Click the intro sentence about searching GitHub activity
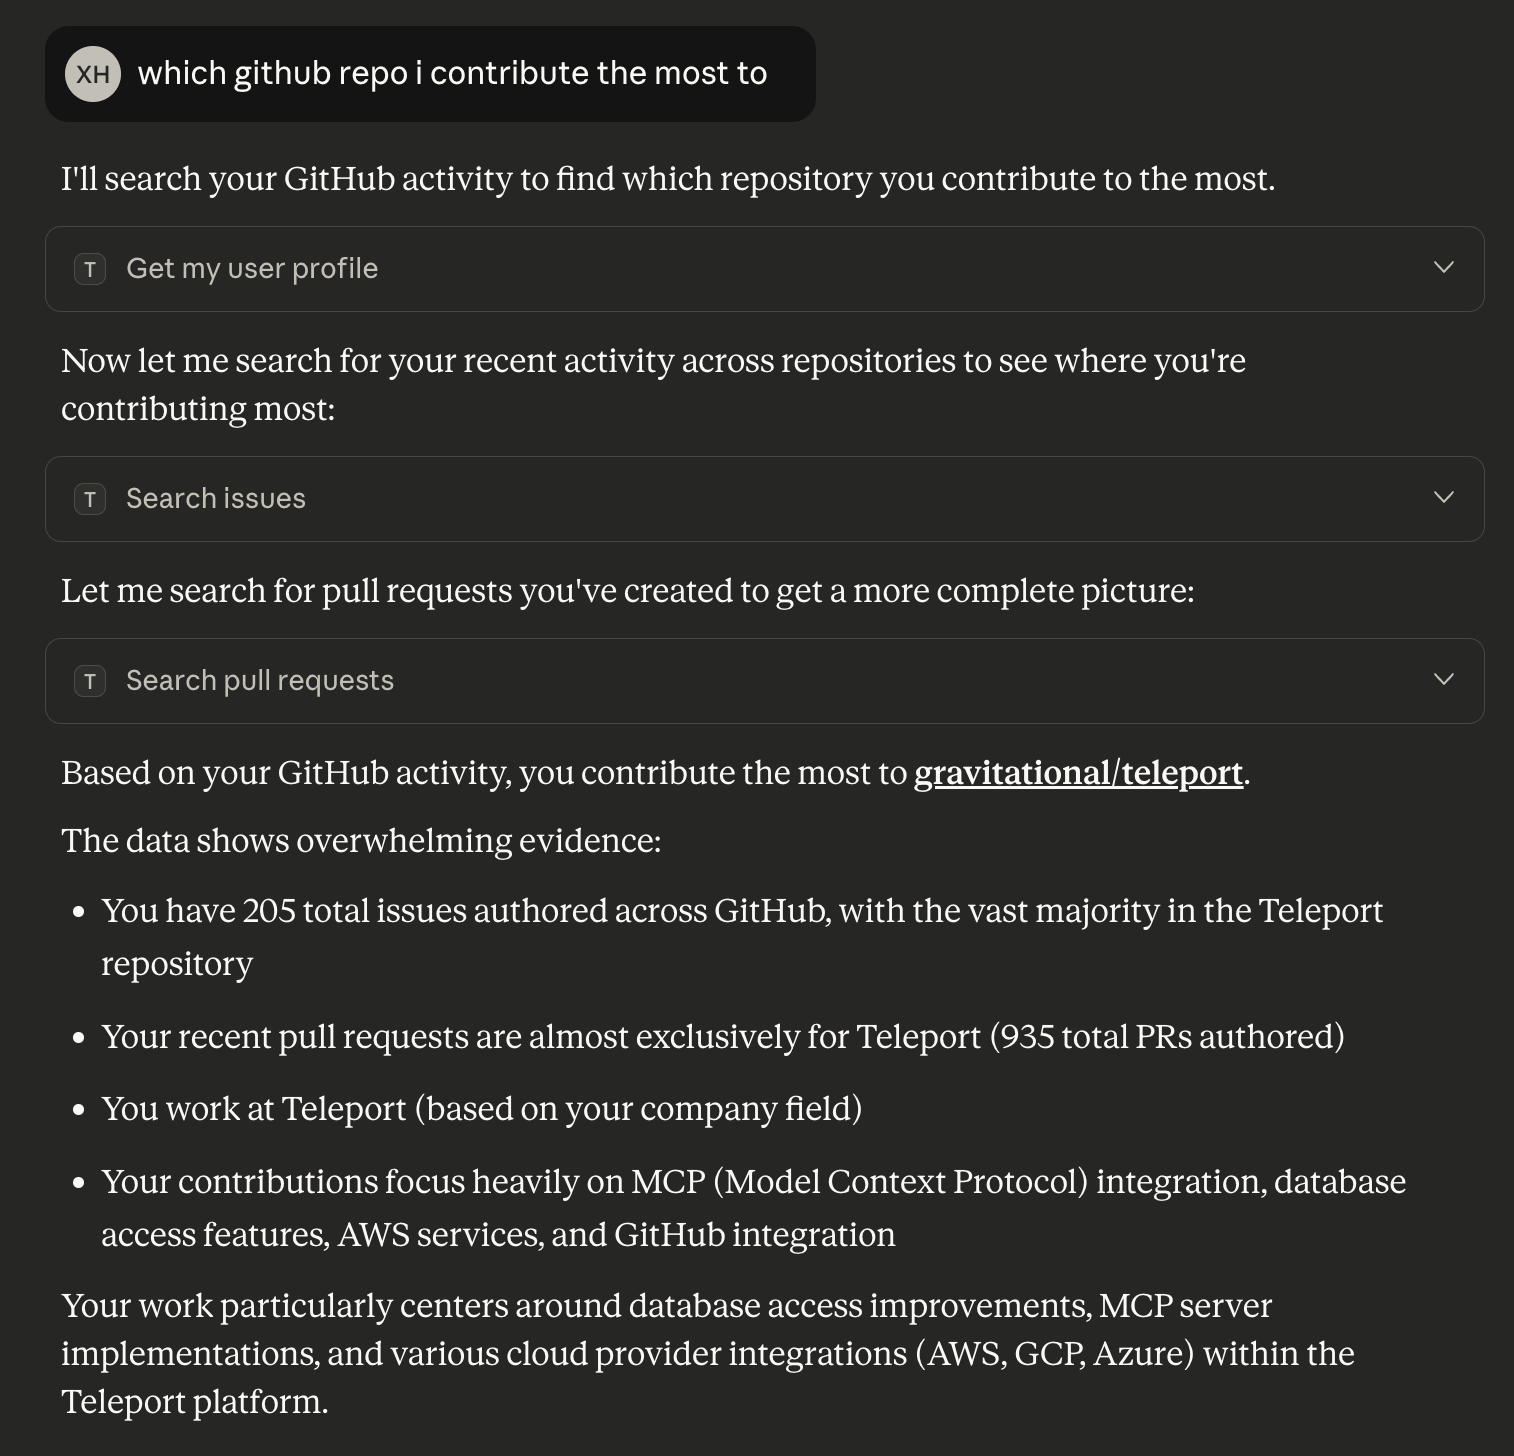Screen dimensions: 1514x1456 [668, 179]
